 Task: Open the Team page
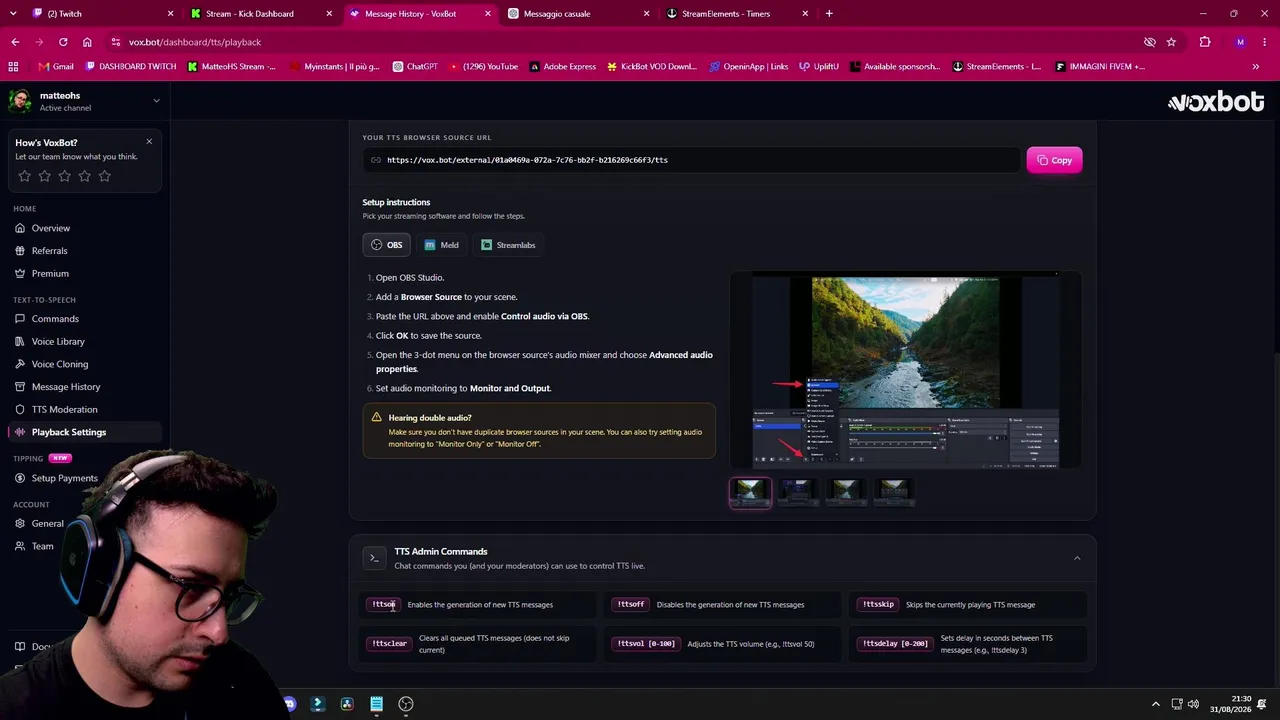[x=42, y=546]
